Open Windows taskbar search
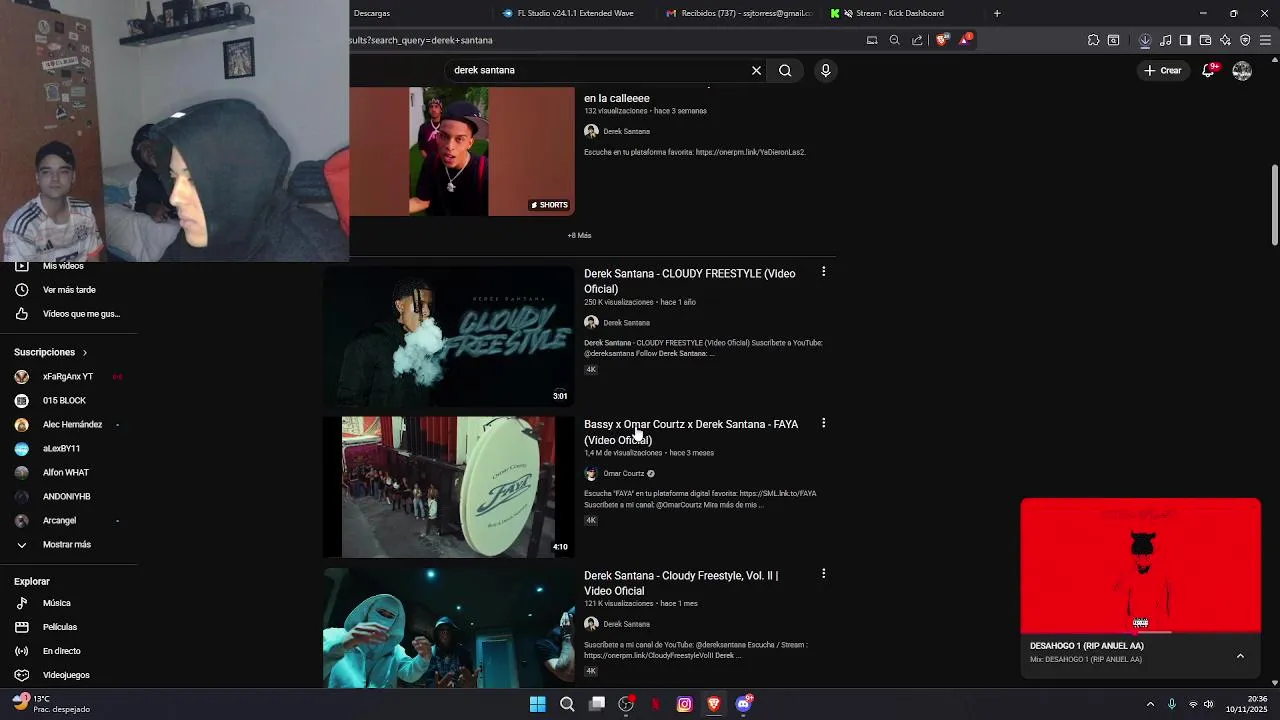The height and width of the screenshot is (720, 1280). 567,704
